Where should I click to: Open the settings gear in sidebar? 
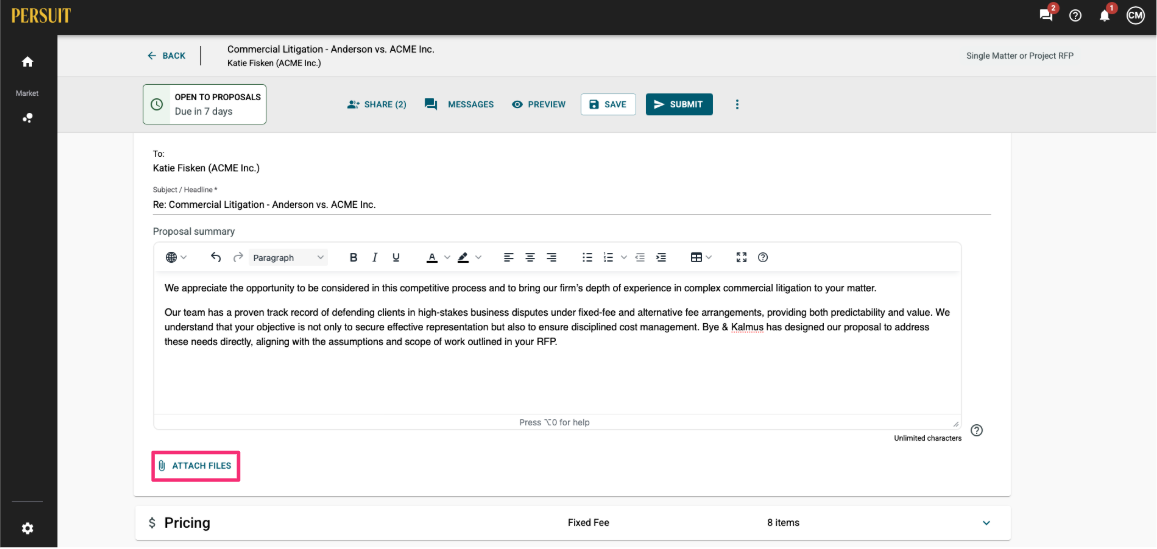[27, 528]
